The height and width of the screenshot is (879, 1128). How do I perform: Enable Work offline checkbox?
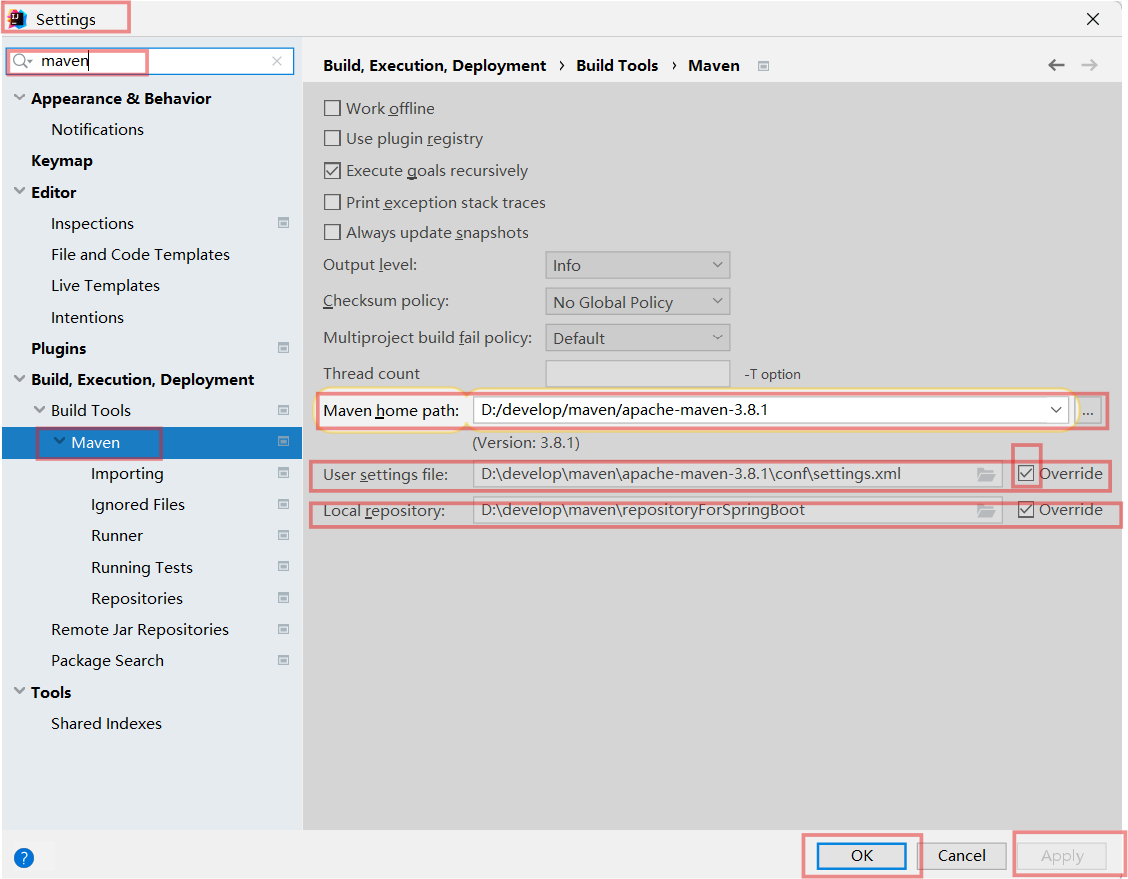click(x=332, y=109)
